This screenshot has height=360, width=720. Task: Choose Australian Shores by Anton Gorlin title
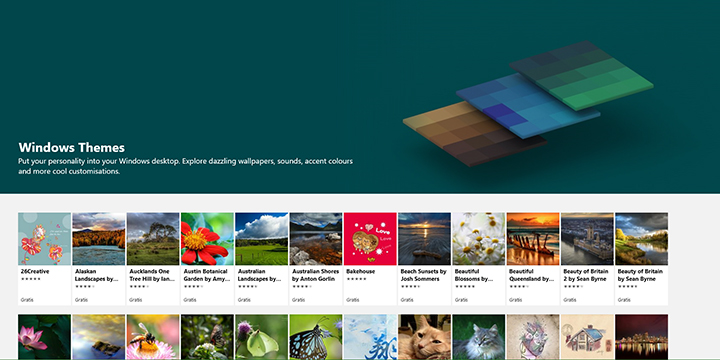point(315,275)
